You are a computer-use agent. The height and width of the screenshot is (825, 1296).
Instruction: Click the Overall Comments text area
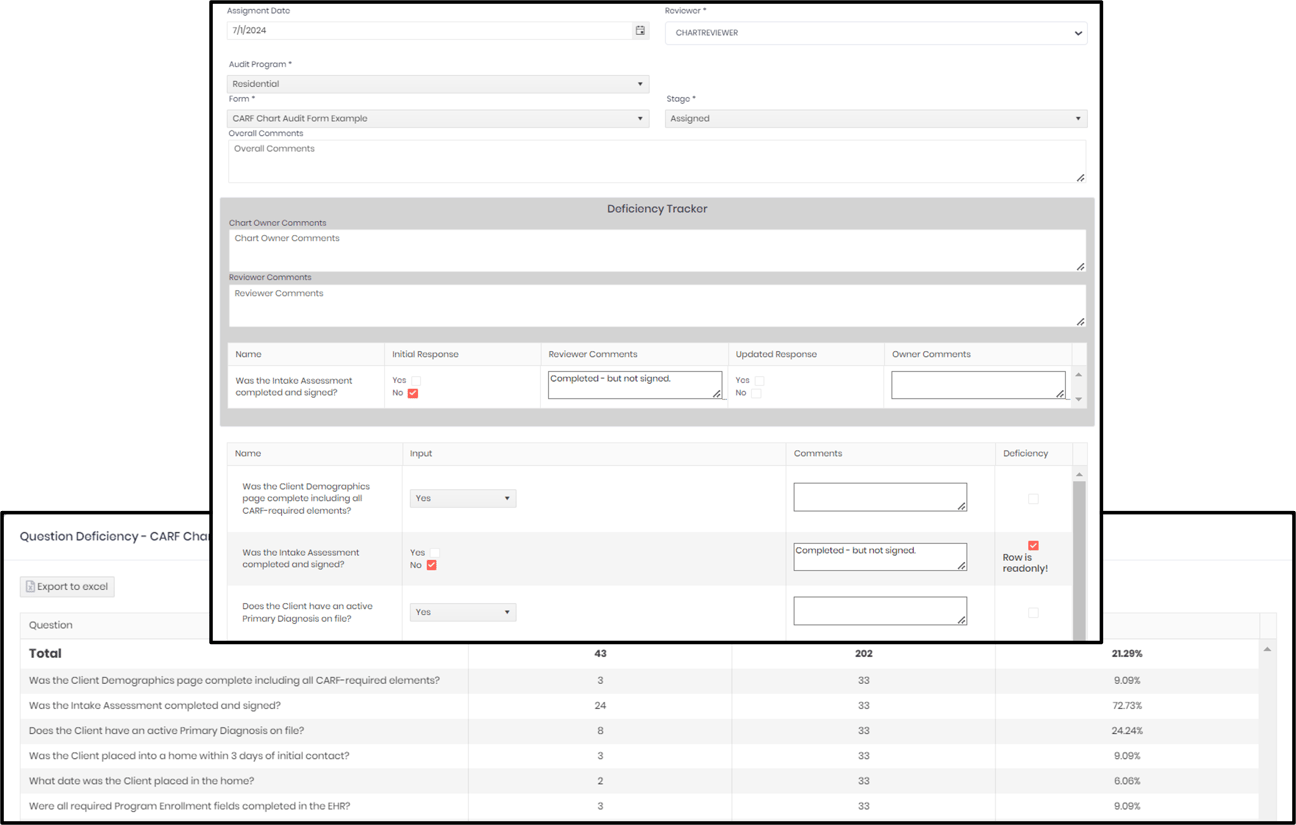pyautogui.click(x=655, y=160)
